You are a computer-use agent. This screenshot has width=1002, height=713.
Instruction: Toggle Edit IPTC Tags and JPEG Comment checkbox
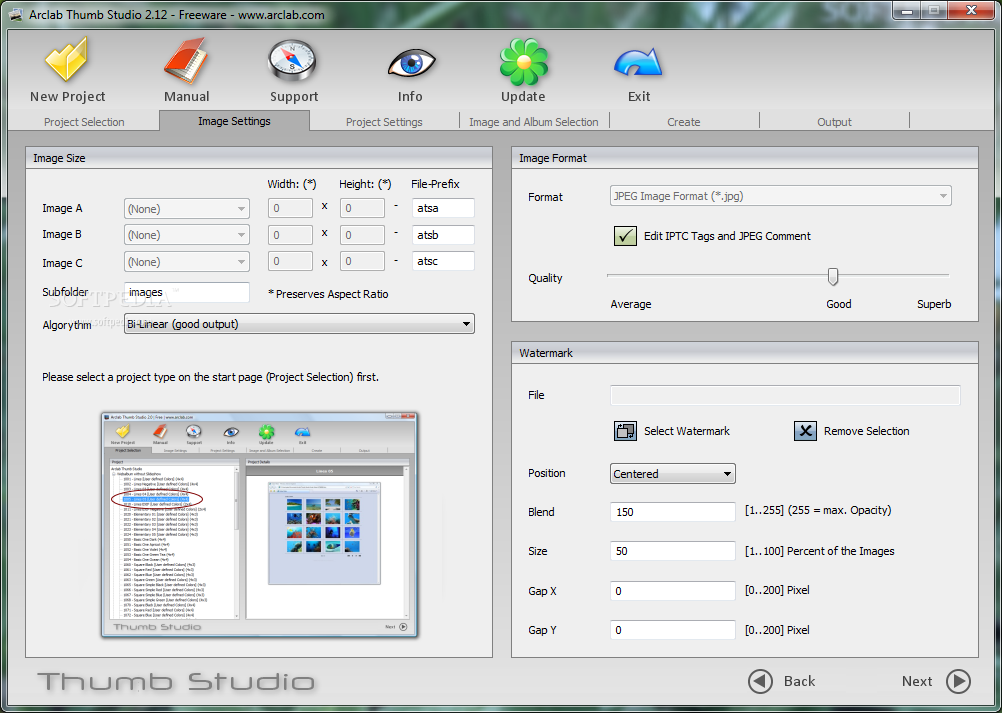(x=625, y=236)
